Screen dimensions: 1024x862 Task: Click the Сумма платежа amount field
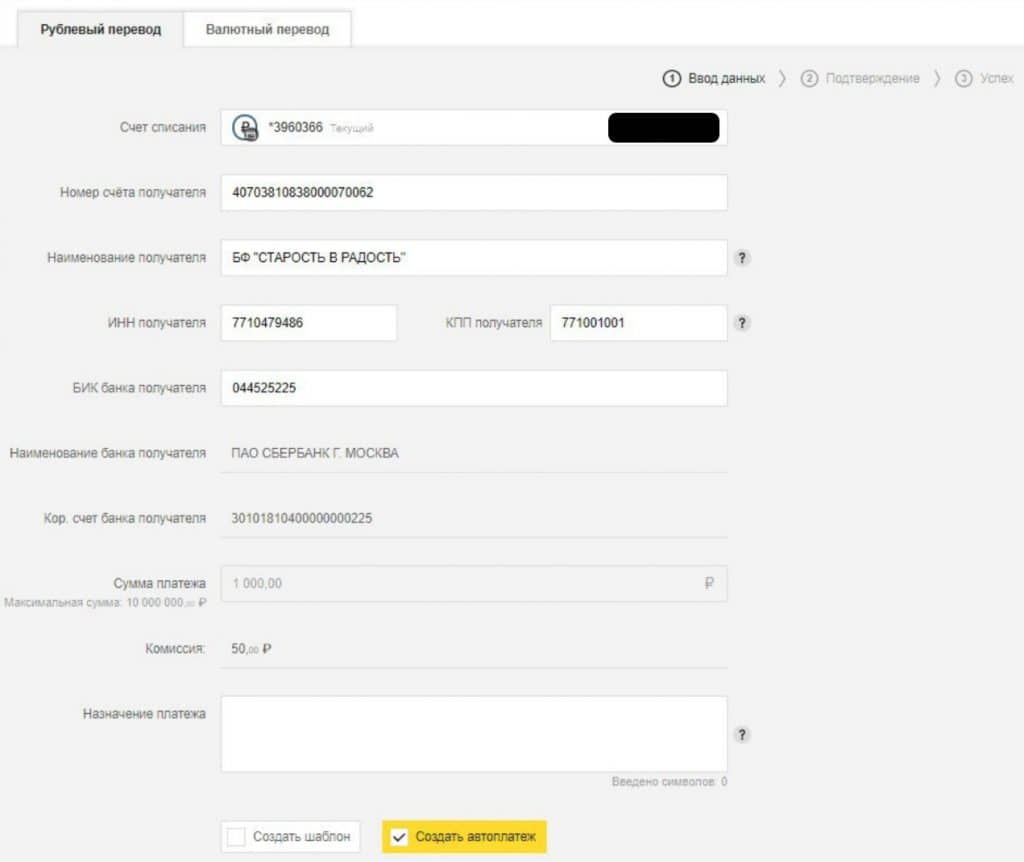[x=460, y=584]
